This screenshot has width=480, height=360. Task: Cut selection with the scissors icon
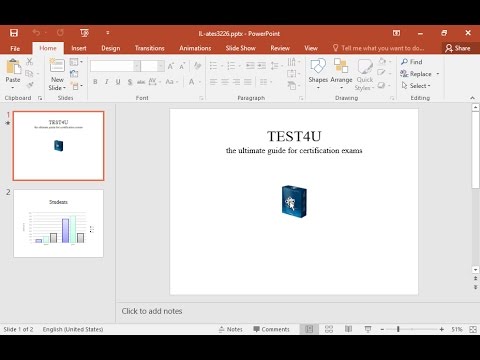point(30,62)
